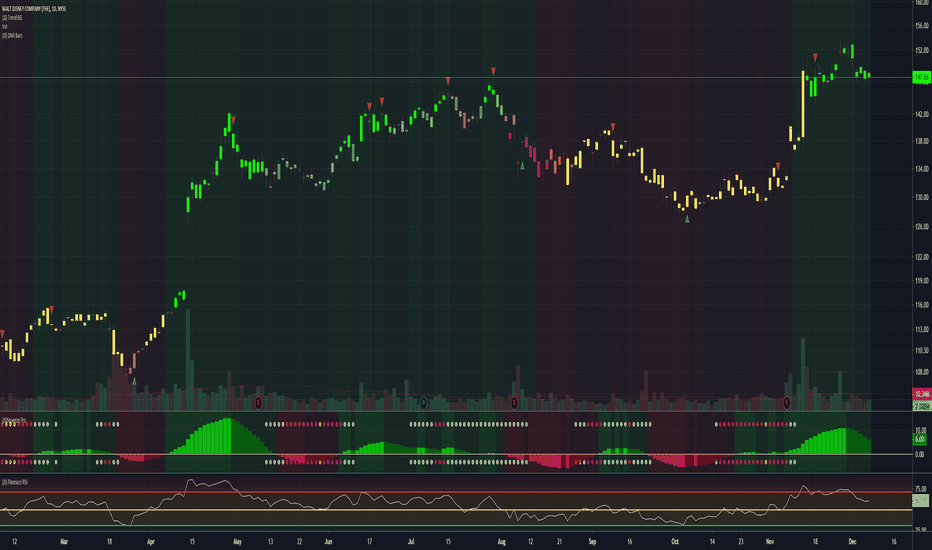
Task: Click the Sep label on time axis
Action: point(592,542)
